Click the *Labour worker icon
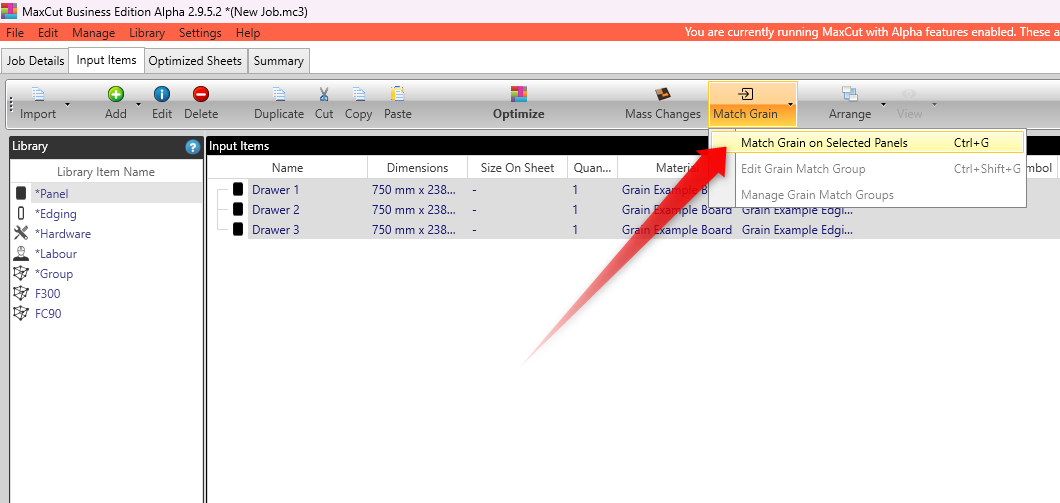Screen dimensions: 1060x503 tap(21, 254)
